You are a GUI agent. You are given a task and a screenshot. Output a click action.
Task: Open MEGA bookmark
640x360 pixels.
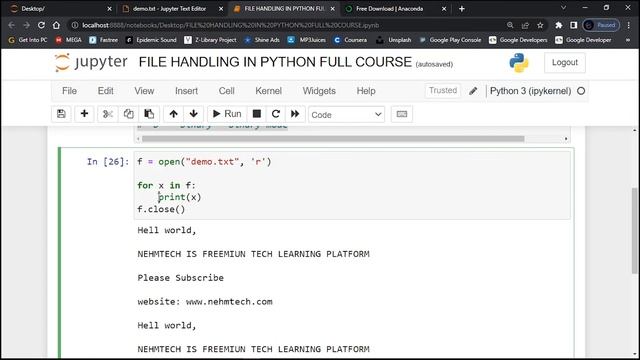click(x=69, y=40)
